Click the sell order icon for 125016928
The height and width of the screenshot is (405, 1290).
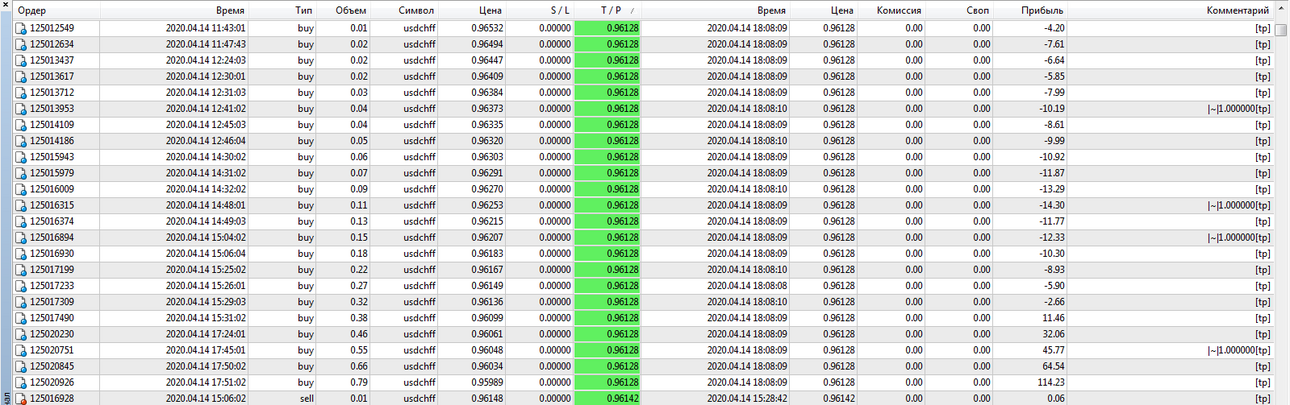tap(21, 398)
